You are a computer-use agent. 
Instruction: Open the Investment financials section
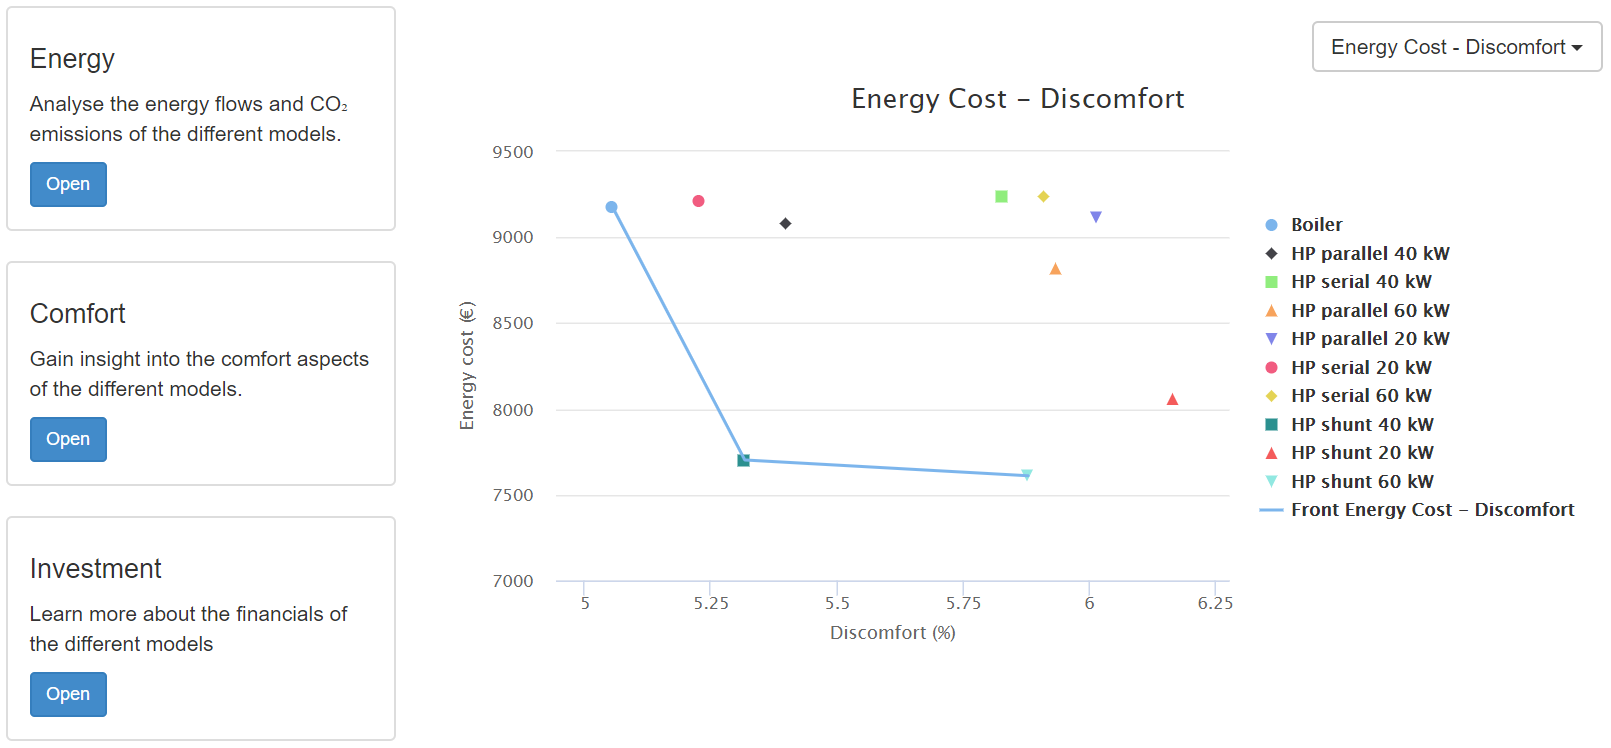68,694
